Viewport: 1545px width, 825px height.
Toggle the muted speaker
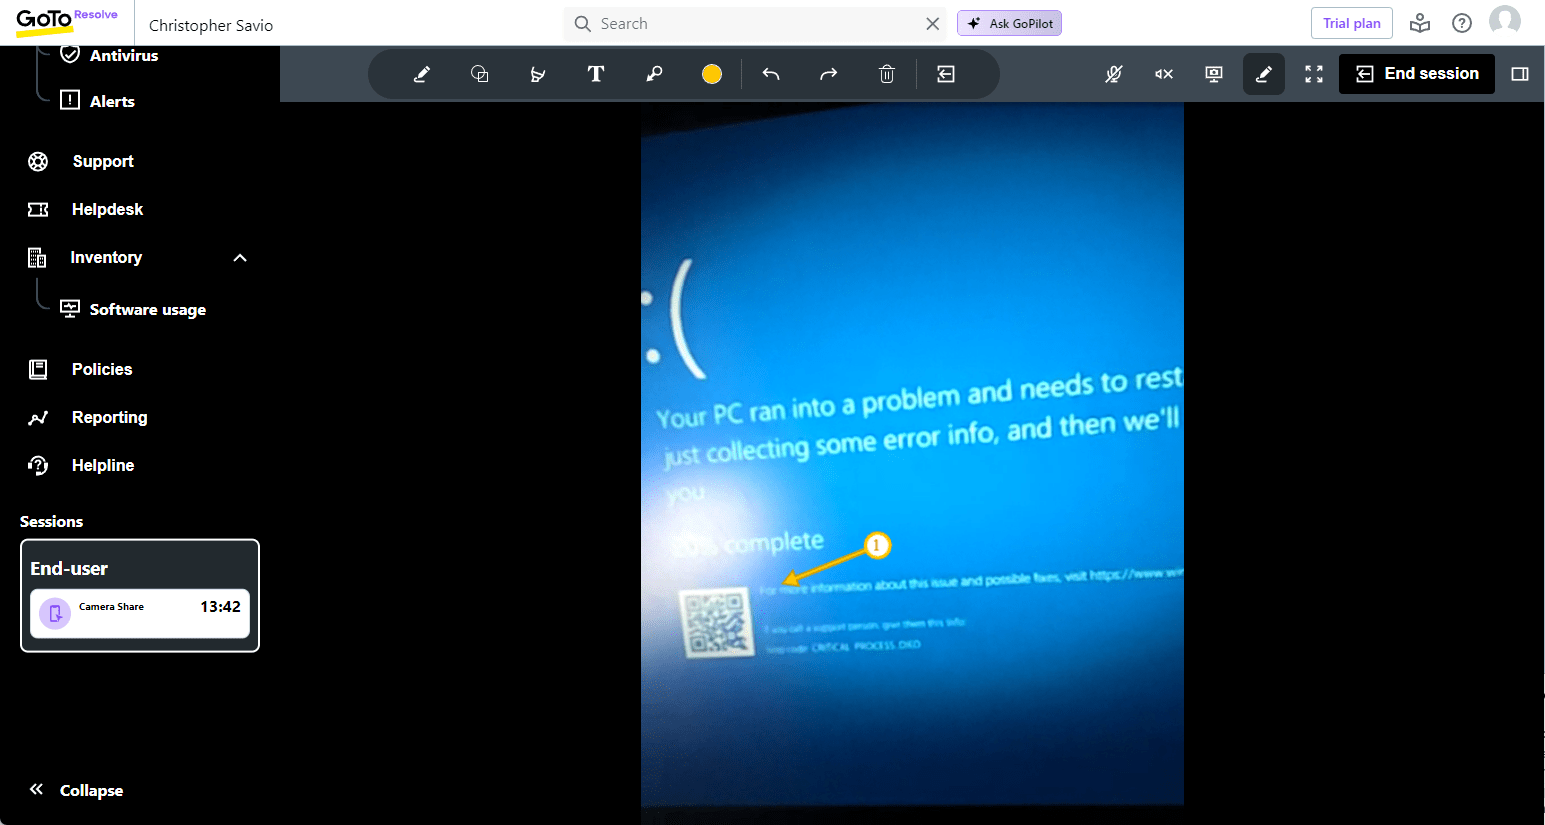[1164, 74]
